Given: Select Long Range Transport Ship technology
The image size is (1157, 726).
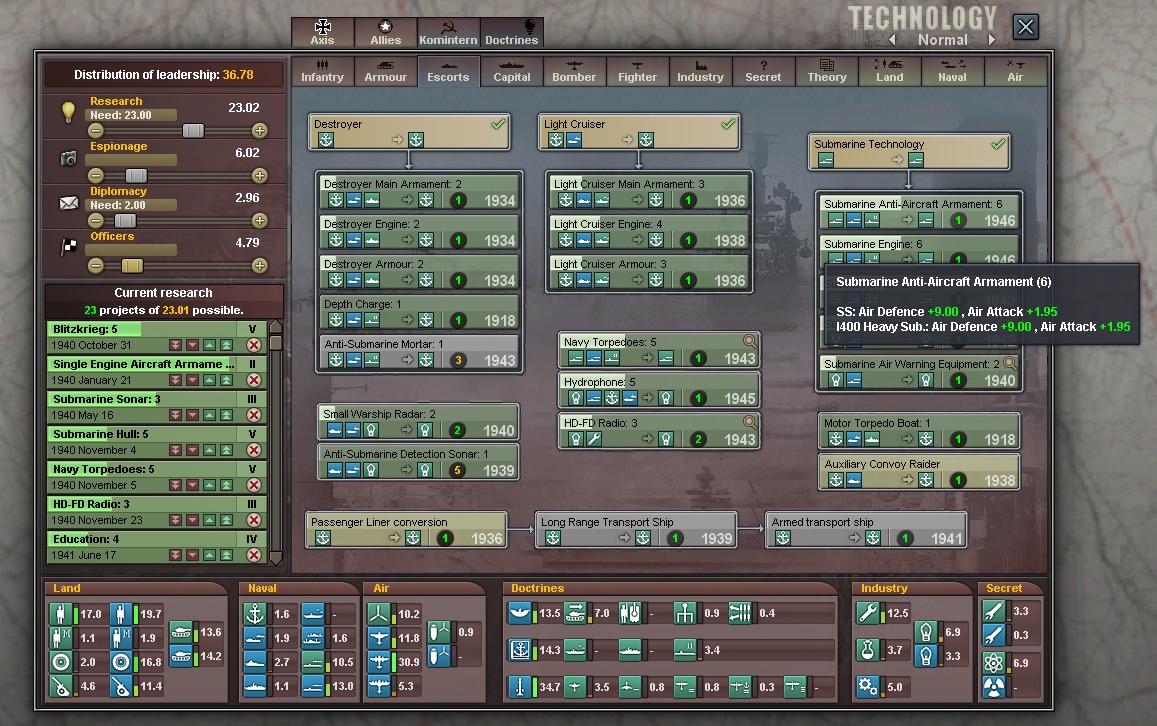Looking at the screenshot, I should pos(636,530).
